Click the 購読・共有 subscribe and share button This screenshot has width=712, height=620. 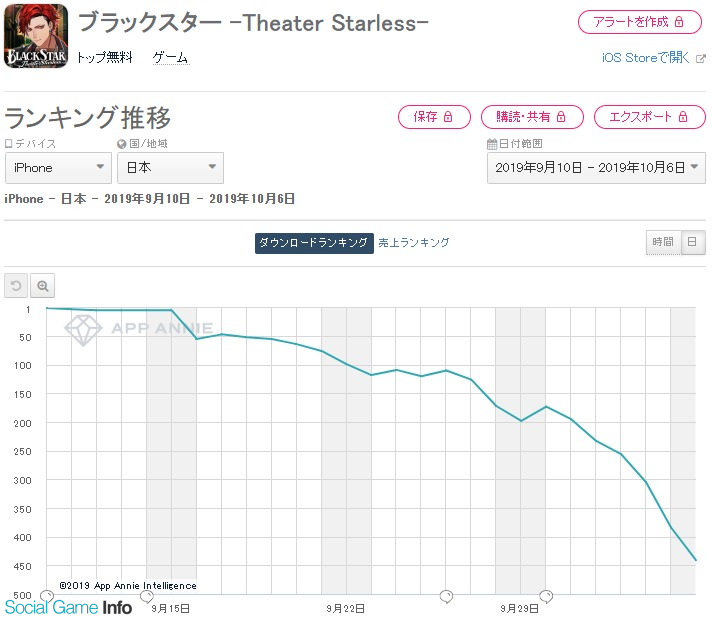click(532, 117)
